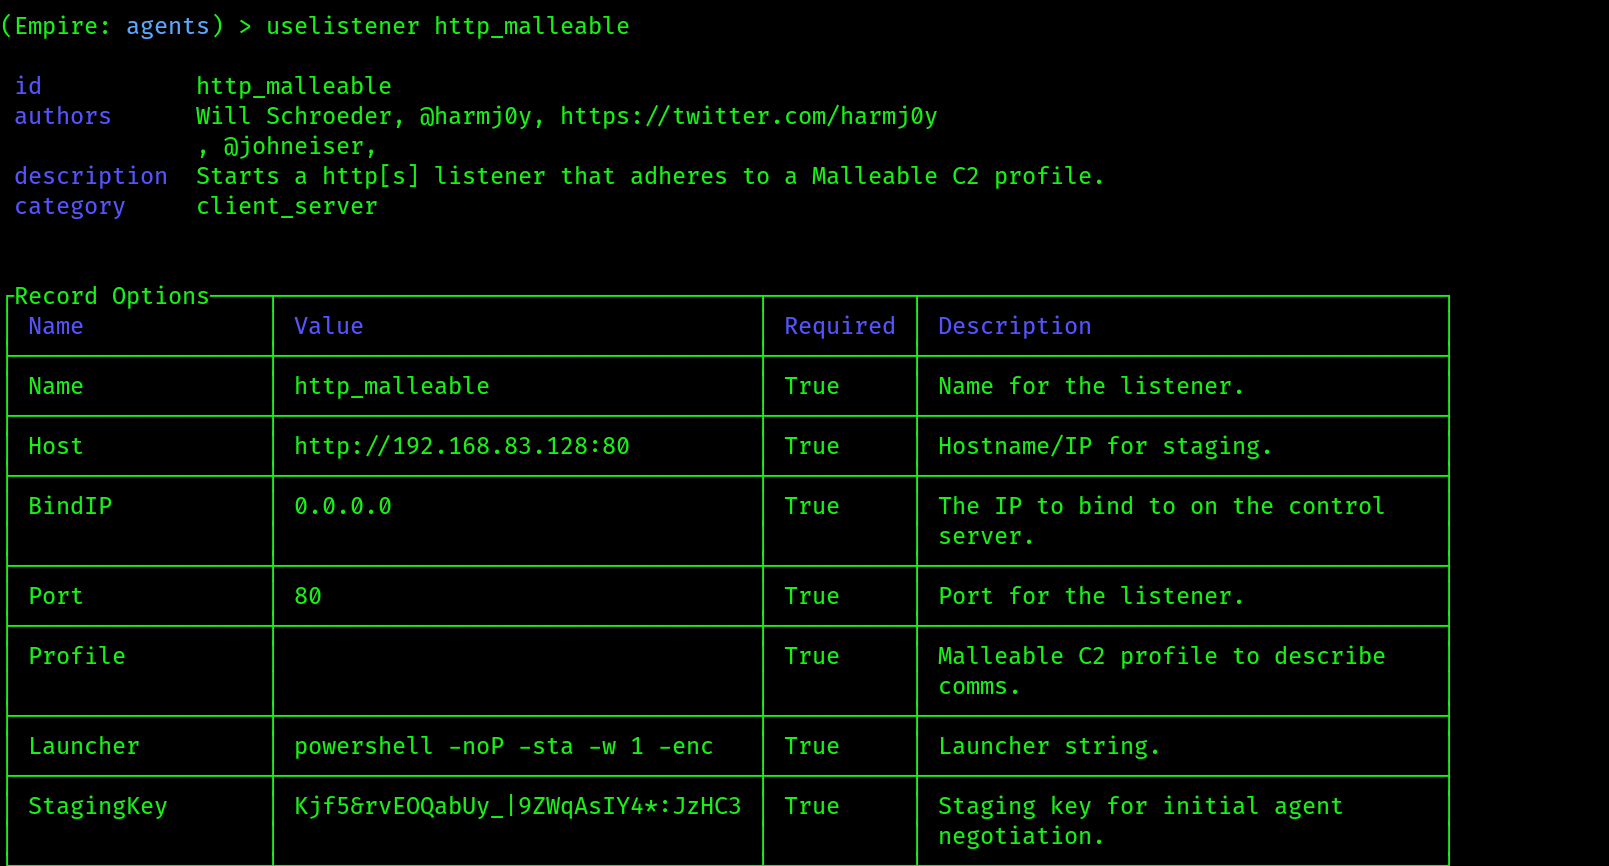Click the empty Profile value cell
The height and width of the screenshot is (866, 1609).
click(517, 671)
